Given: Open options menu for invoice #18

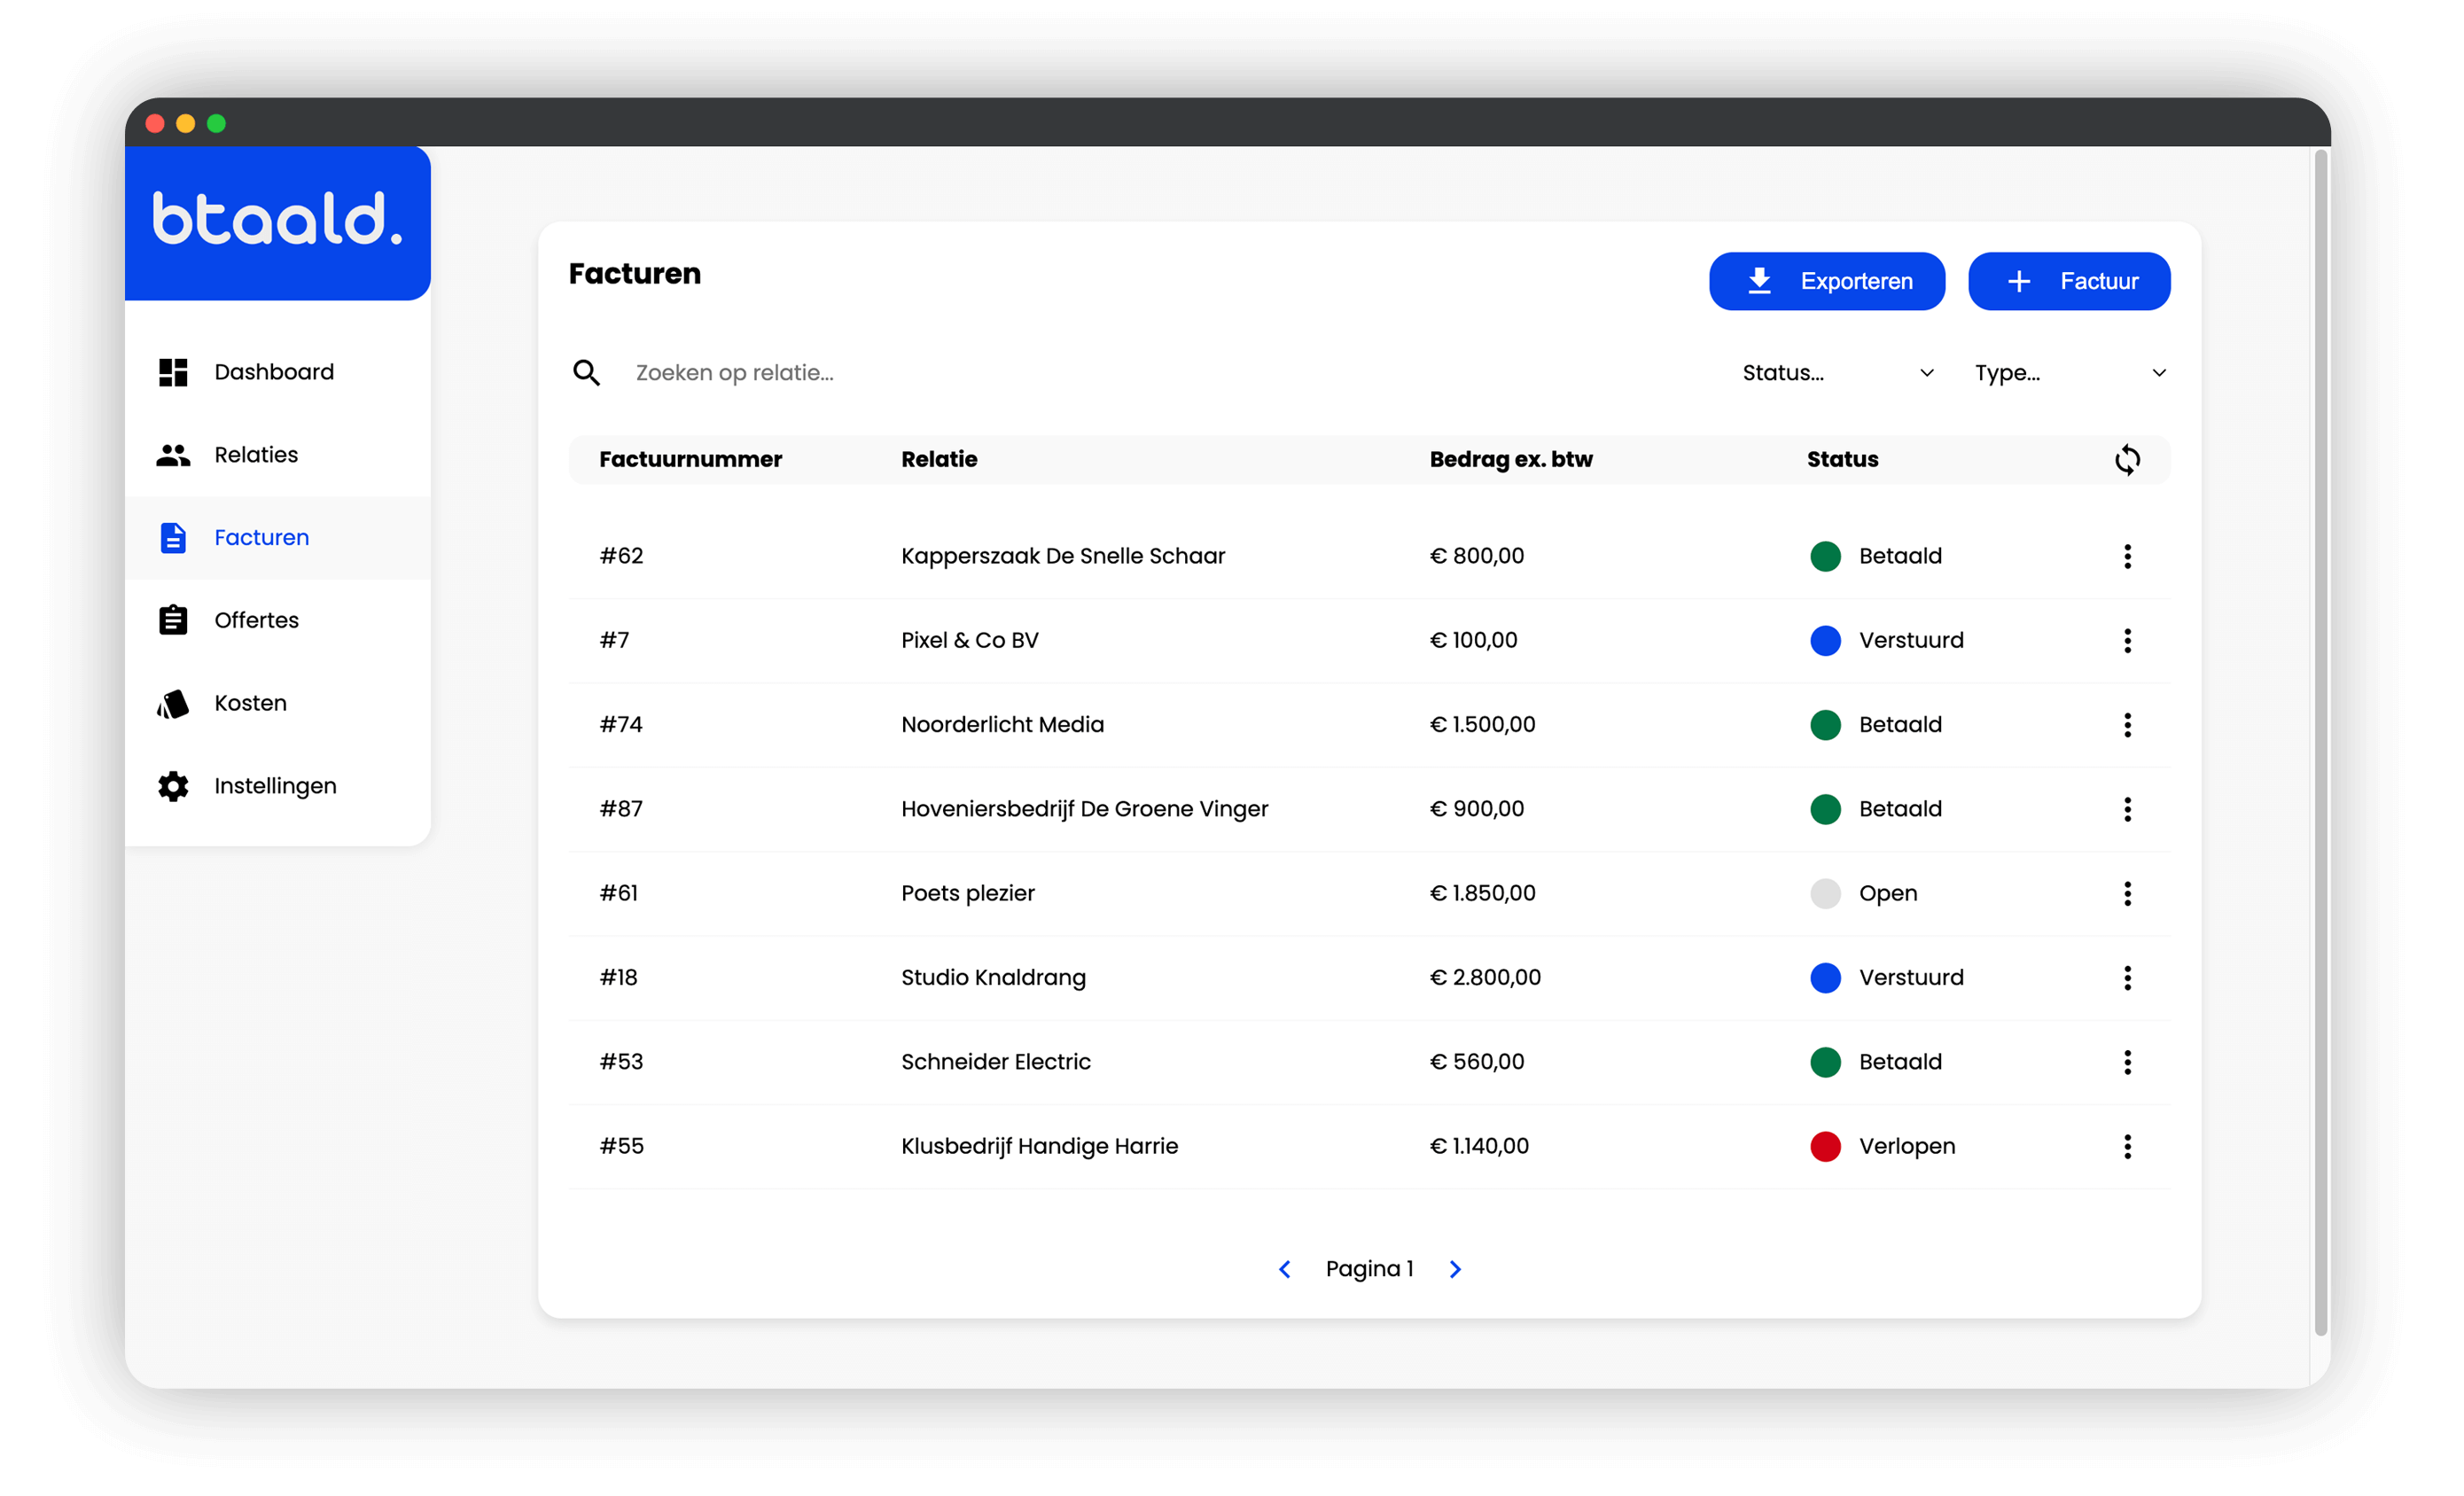Looking at the screenshot, I should pos(2127,978).
